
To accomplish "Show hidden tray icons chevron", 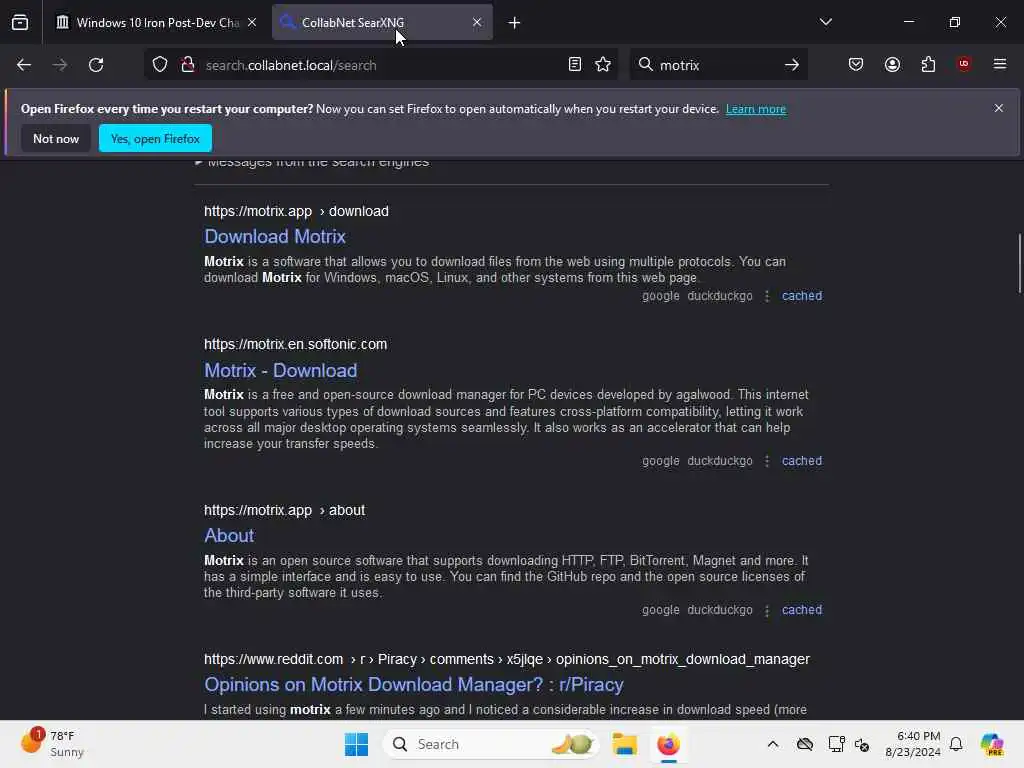I will pyautogui.click(x=773, y=744).
